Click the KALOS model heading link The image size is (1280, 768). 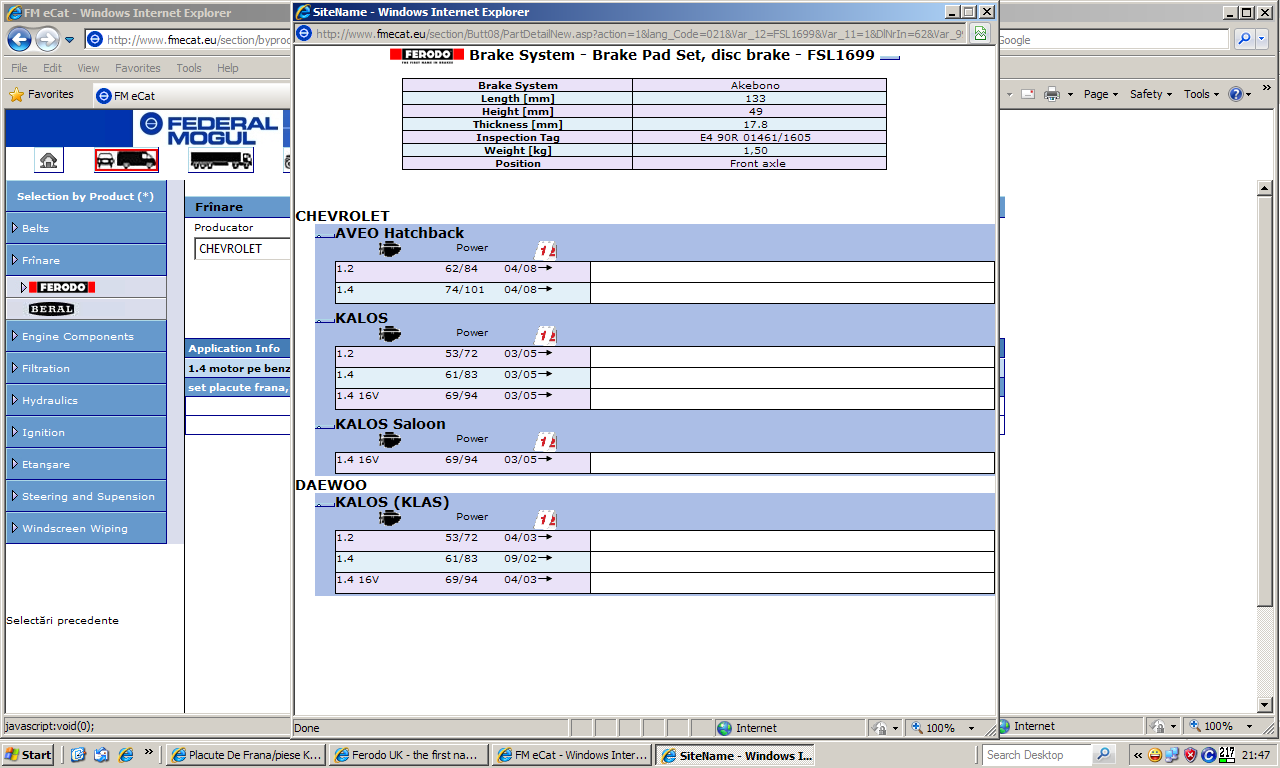(362, 318)
